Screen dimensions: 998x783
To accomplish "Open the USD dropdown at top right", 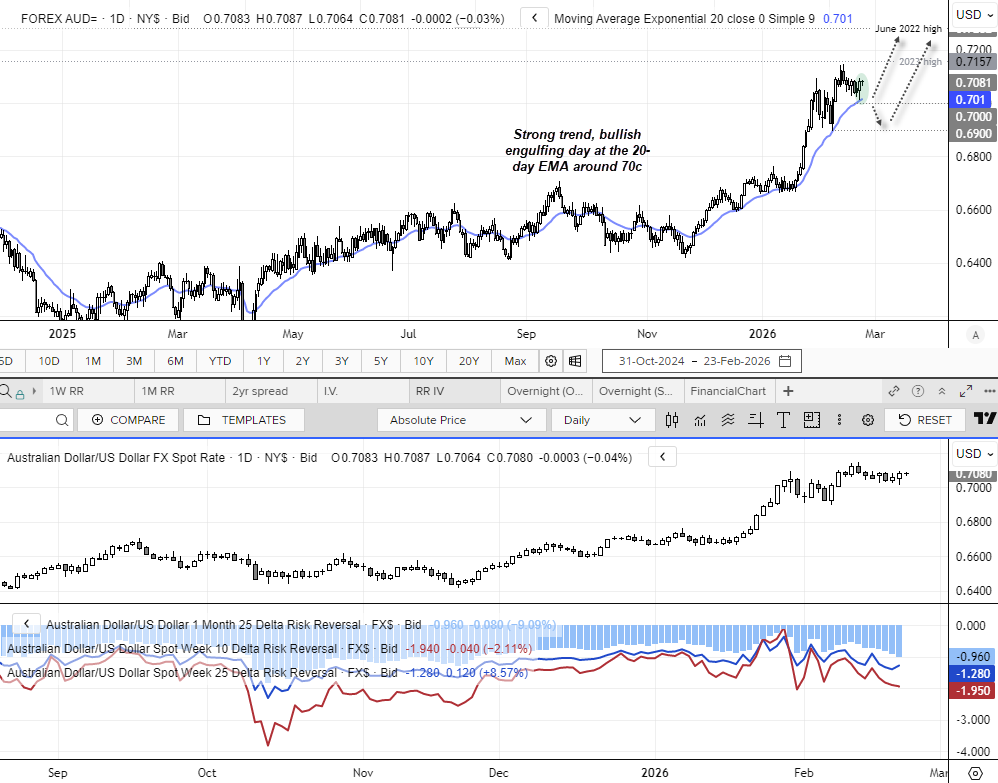I will tap(971, 14).
